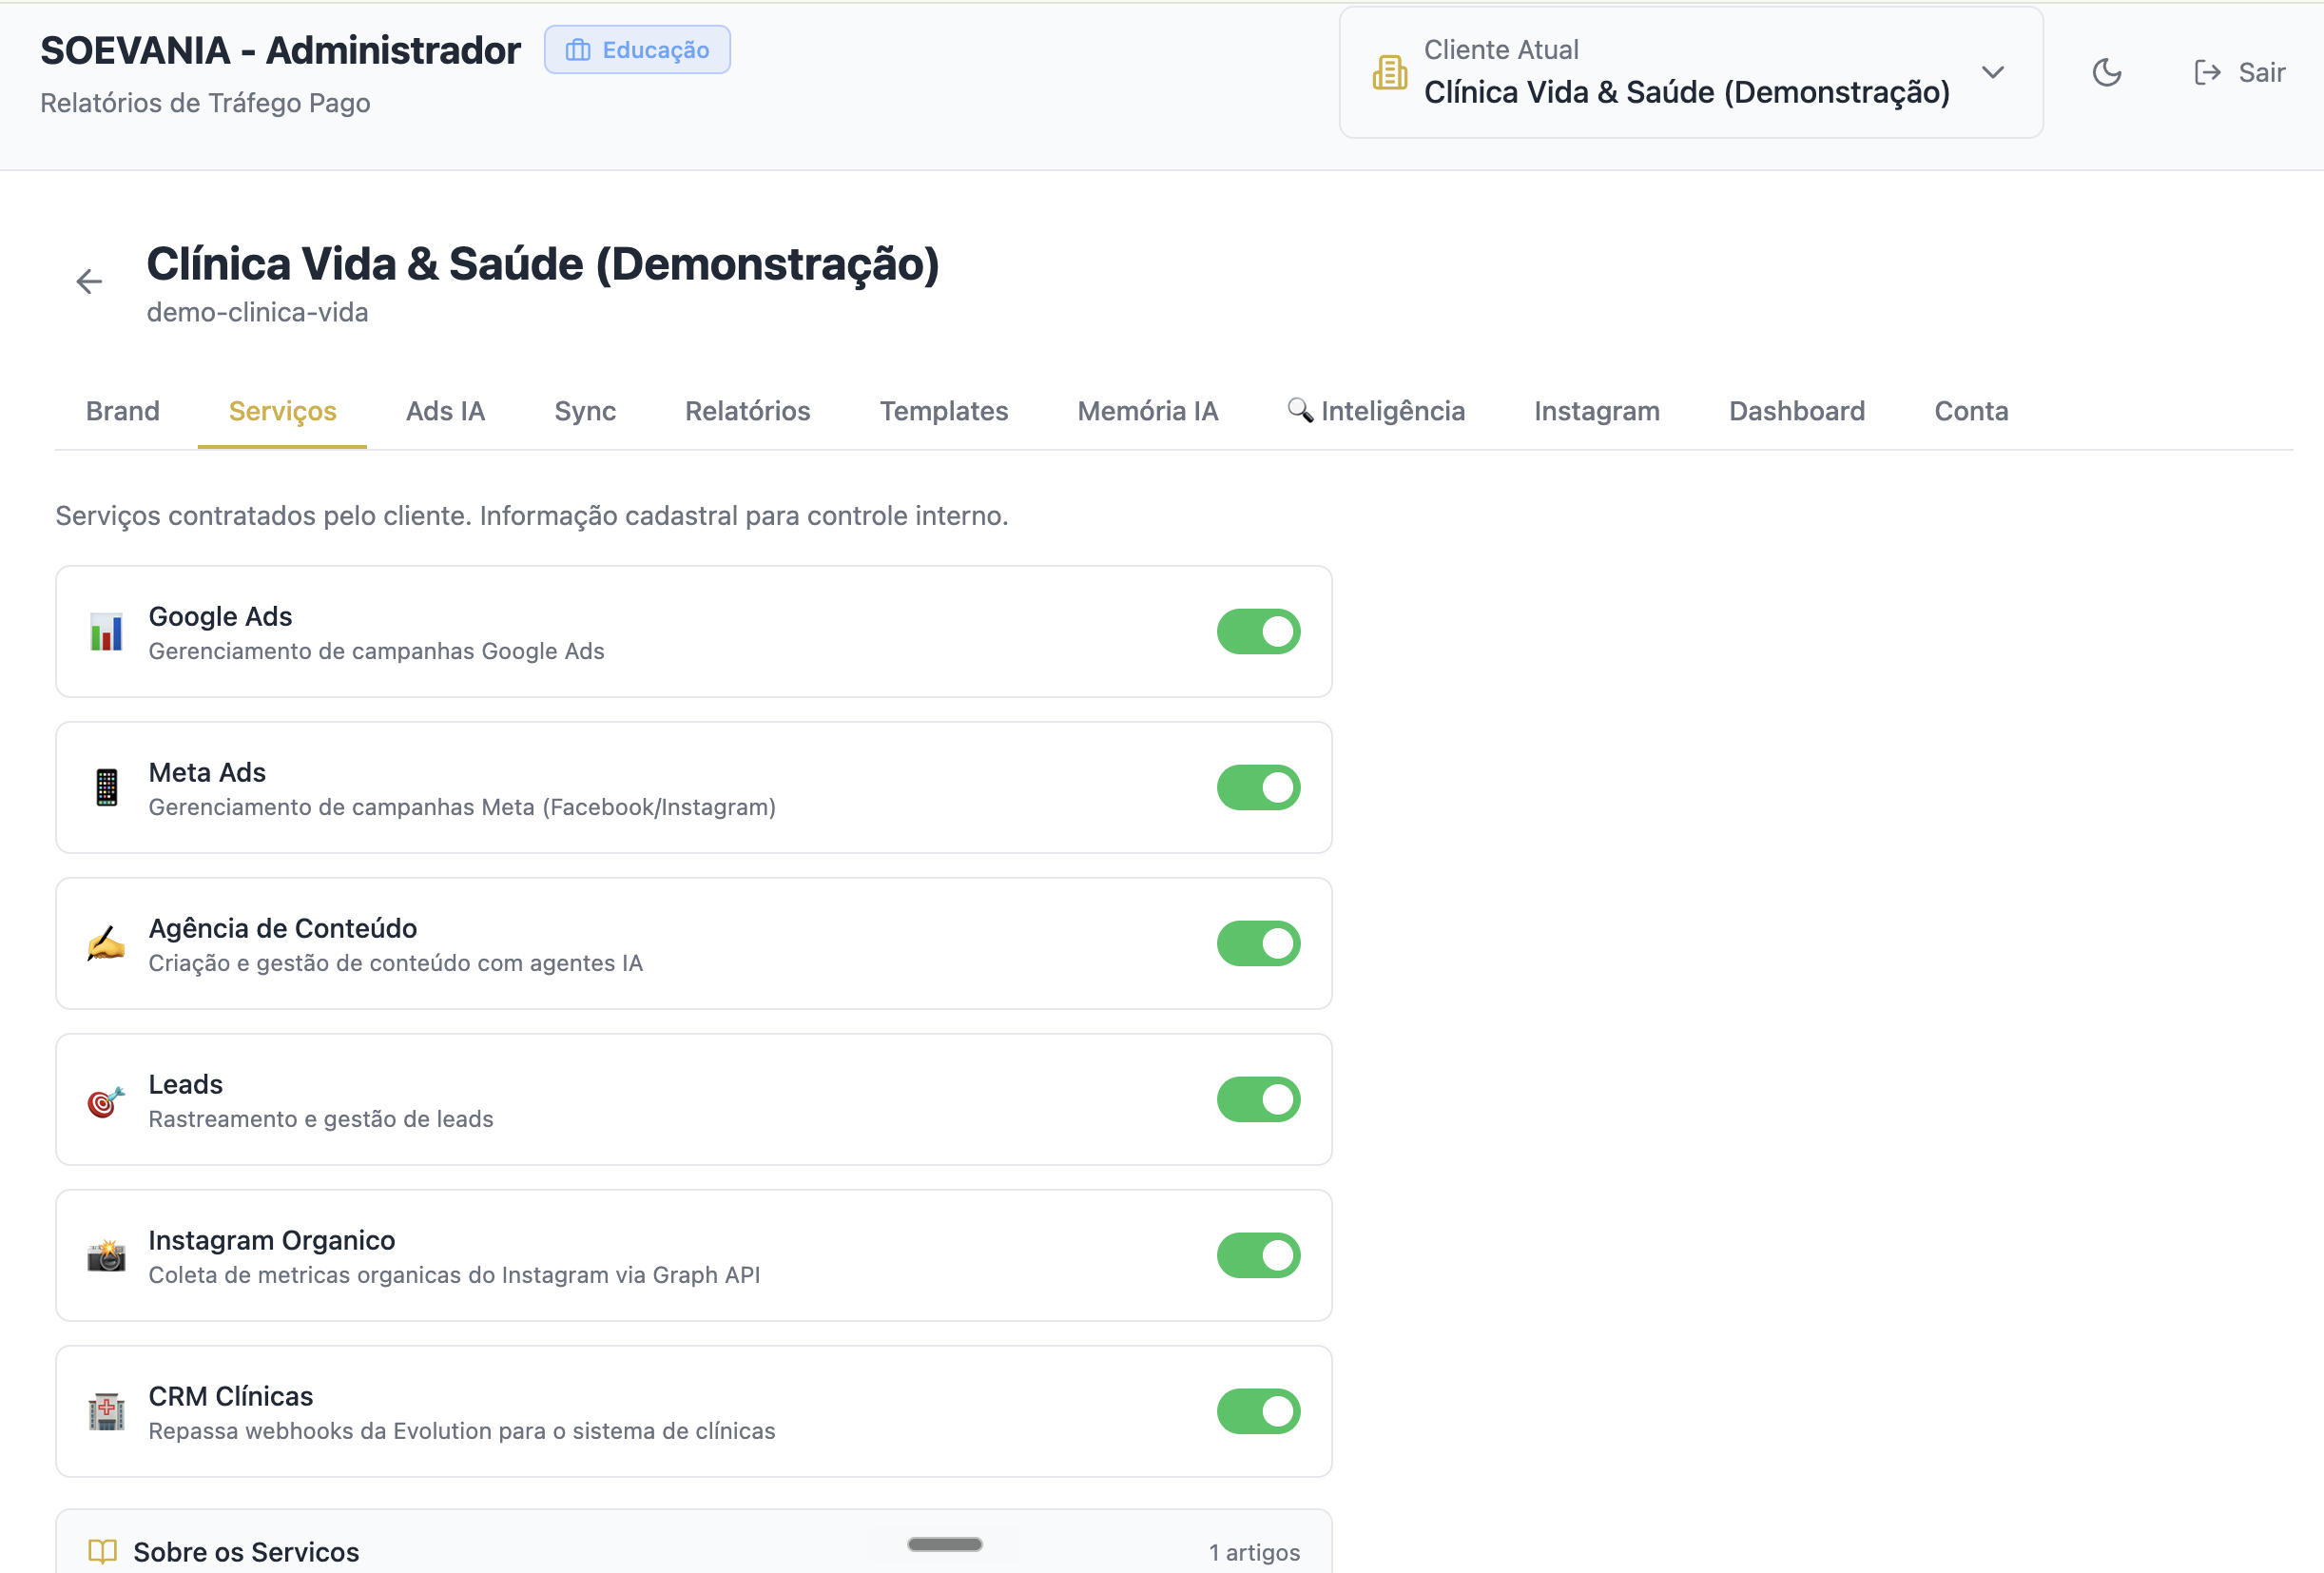Open the Sync tab
The image size is (2324, 1573).
[x=585, y=411]
